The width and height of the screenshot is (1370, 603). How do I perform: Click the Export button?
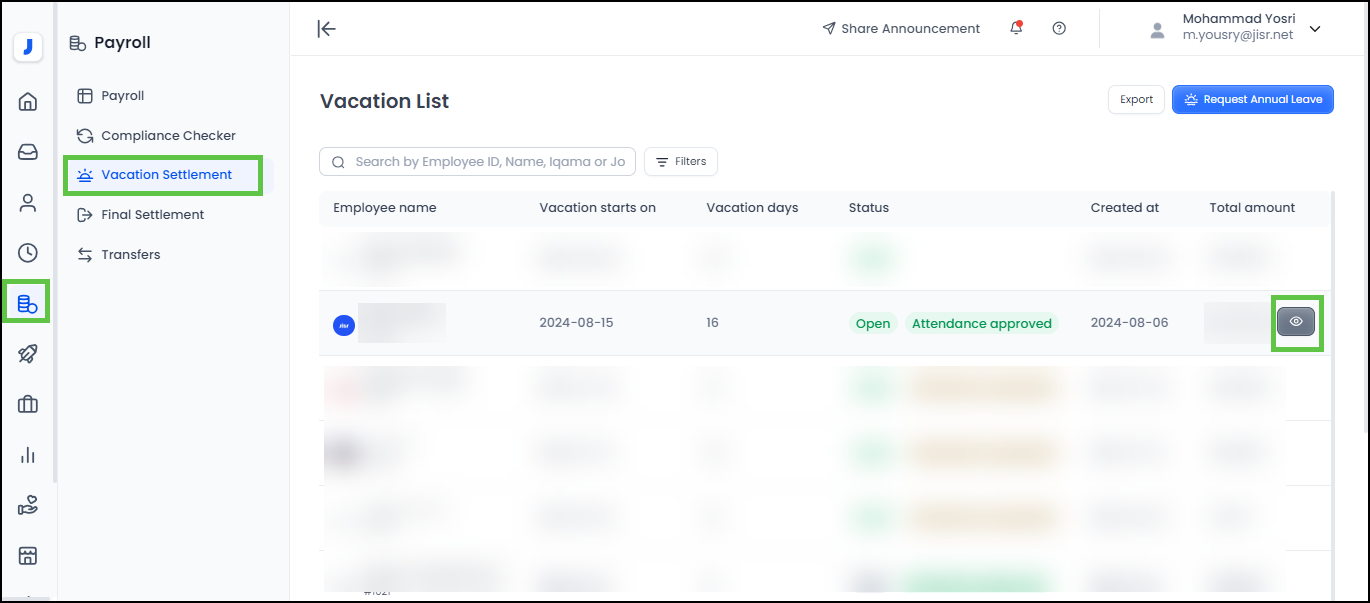click(x=1136, y=99)
